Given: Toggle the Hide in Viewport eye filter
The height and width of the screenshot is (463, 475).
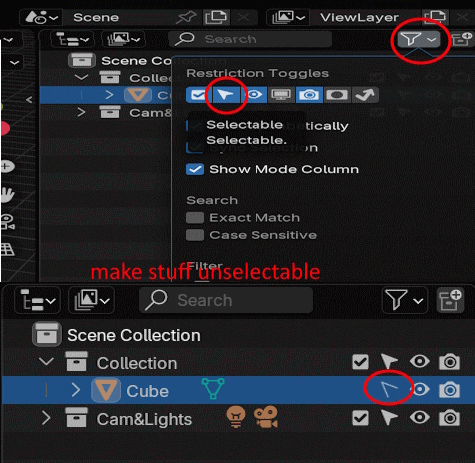Looking at the screenshot, I should (254, 95).
